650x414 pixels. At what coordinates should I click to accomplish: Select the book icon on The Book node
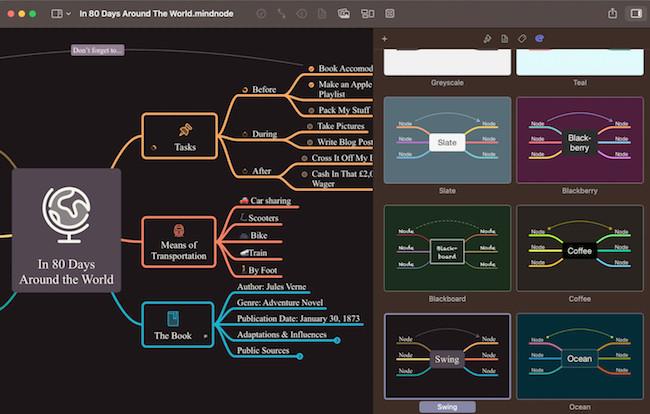[x=173, y=319]
